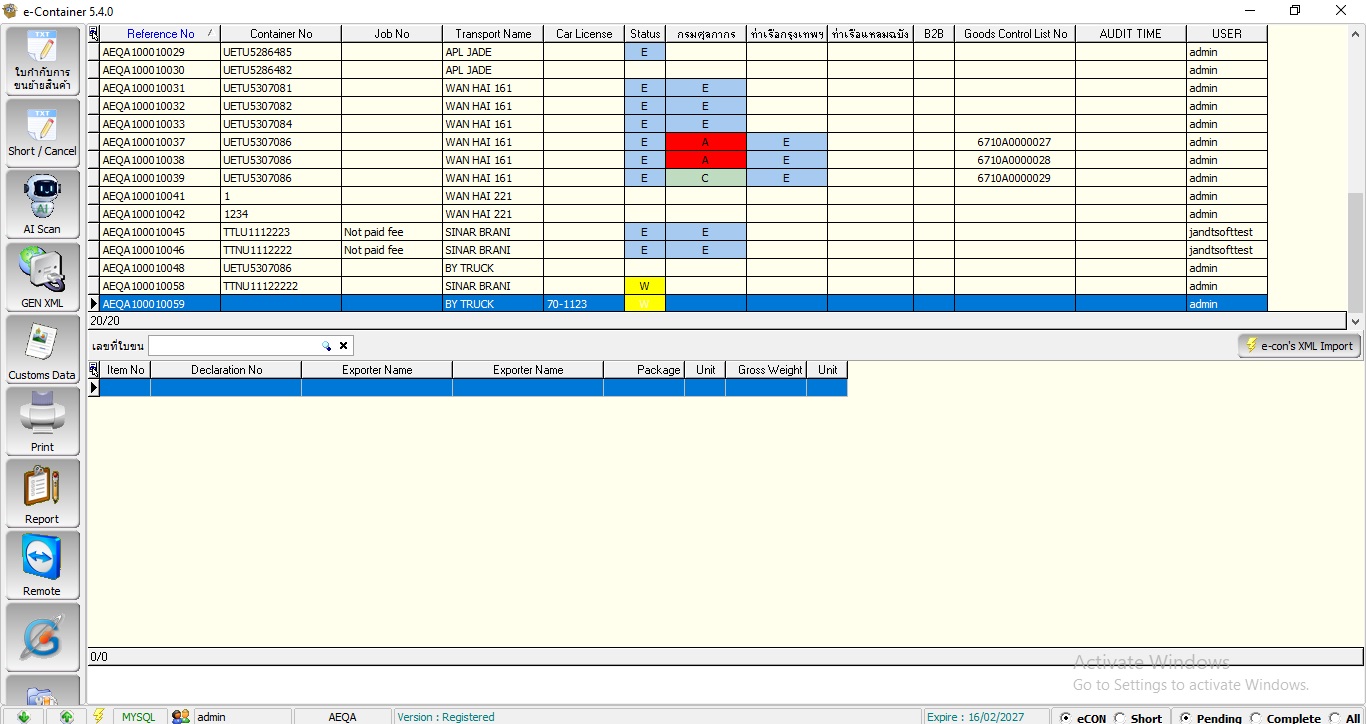Click the Container No column header
1366x724 pixels.
click(x=281, y=34)
